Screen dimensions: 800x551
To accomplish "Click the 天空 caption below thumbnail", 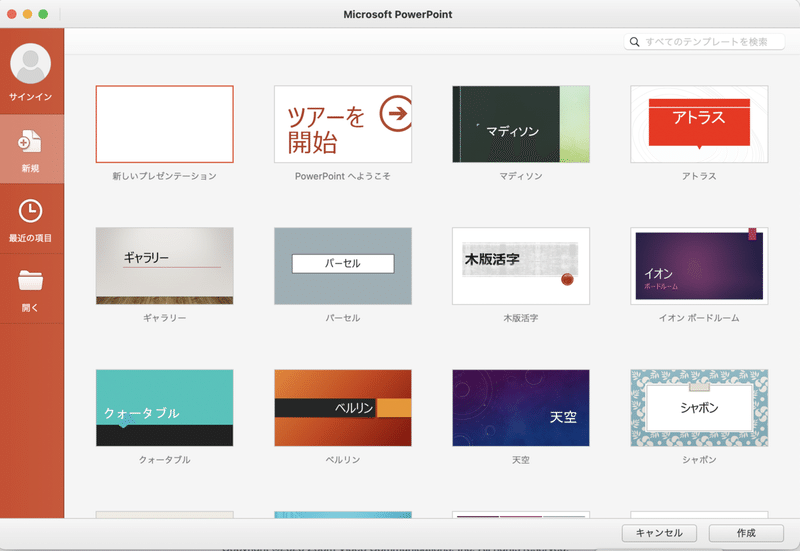I will click(520, 460).
